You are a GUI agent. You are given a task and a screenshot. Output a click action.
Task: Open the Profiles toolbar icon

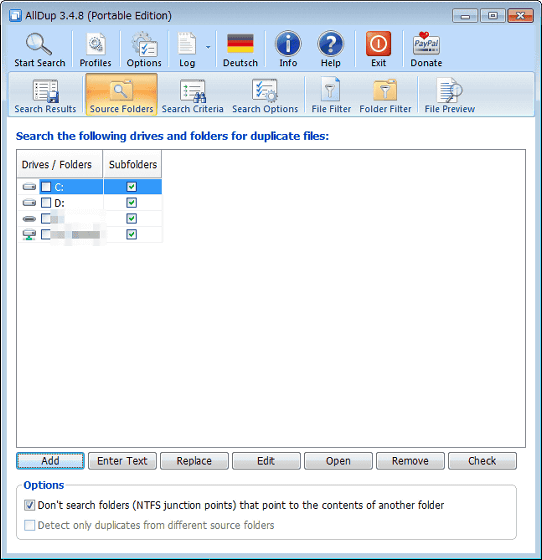[x=96, y=44]
